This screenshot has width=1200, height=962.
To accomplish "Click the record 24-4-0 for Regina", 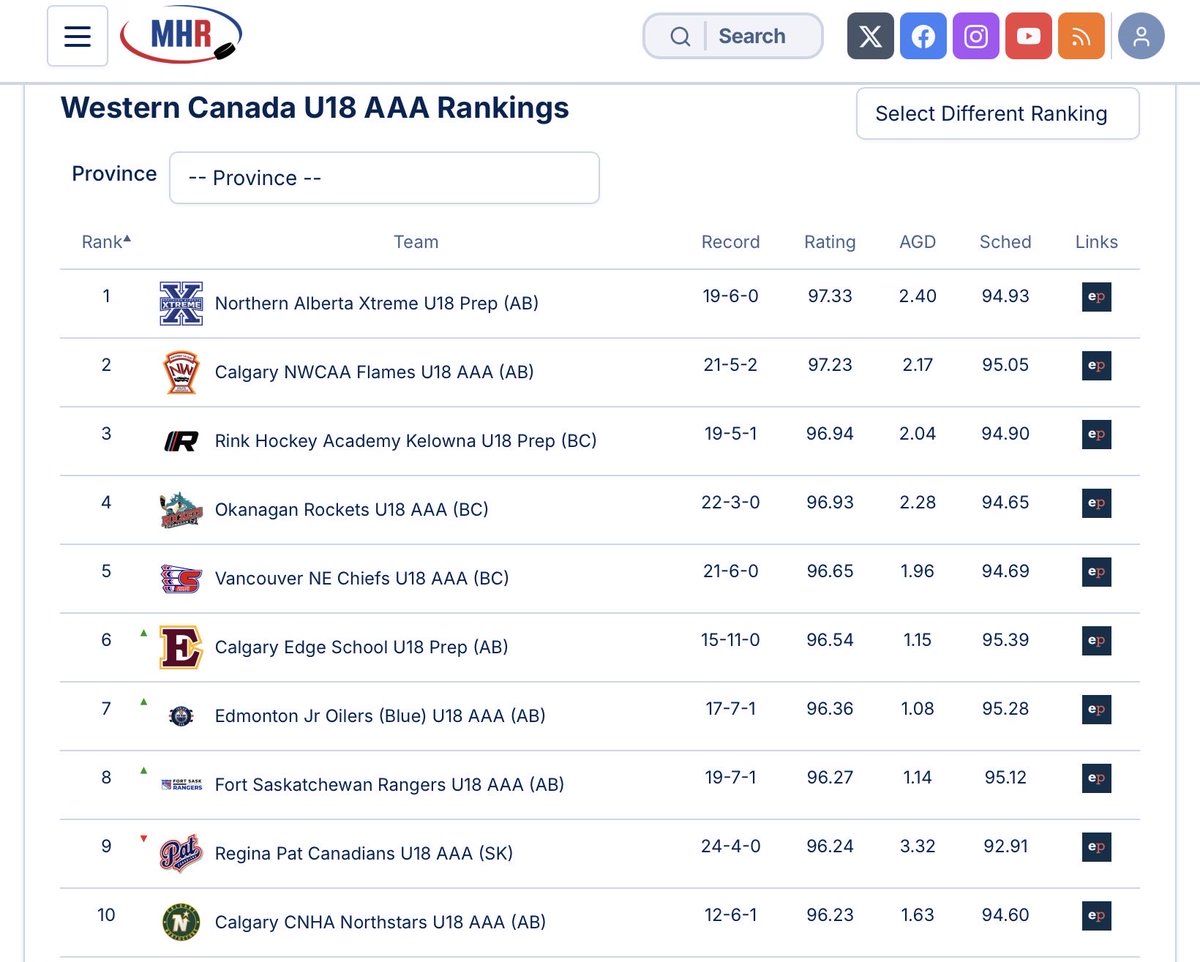I will 730,846.
